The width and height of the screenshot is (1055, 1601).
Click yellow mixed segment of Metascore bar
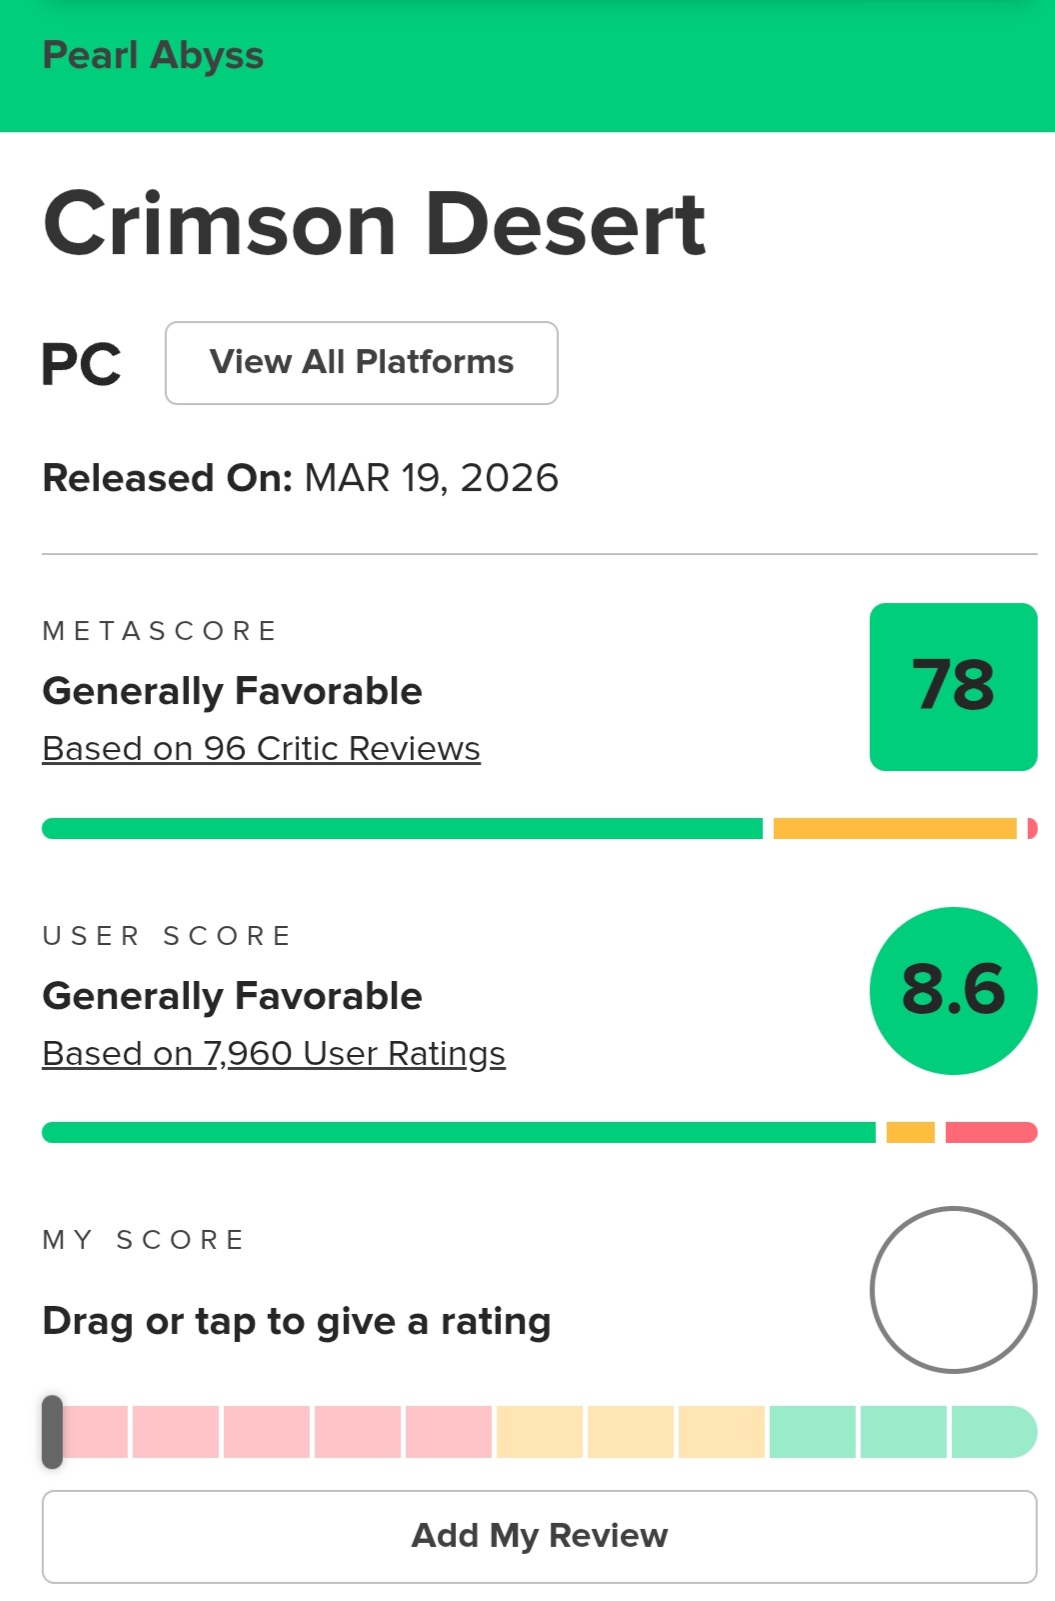click(895, 828)
